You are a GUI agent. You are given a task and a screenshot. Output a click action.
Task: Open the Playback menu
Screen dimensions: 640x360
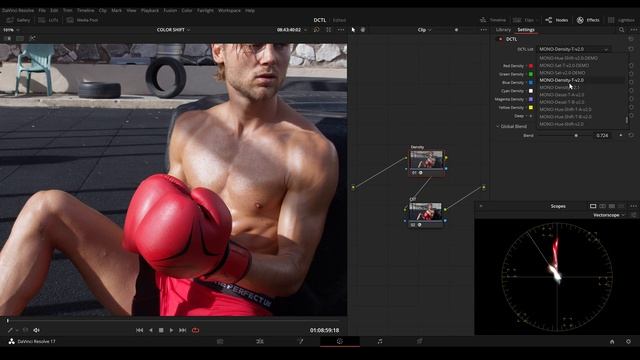[150, 10]
